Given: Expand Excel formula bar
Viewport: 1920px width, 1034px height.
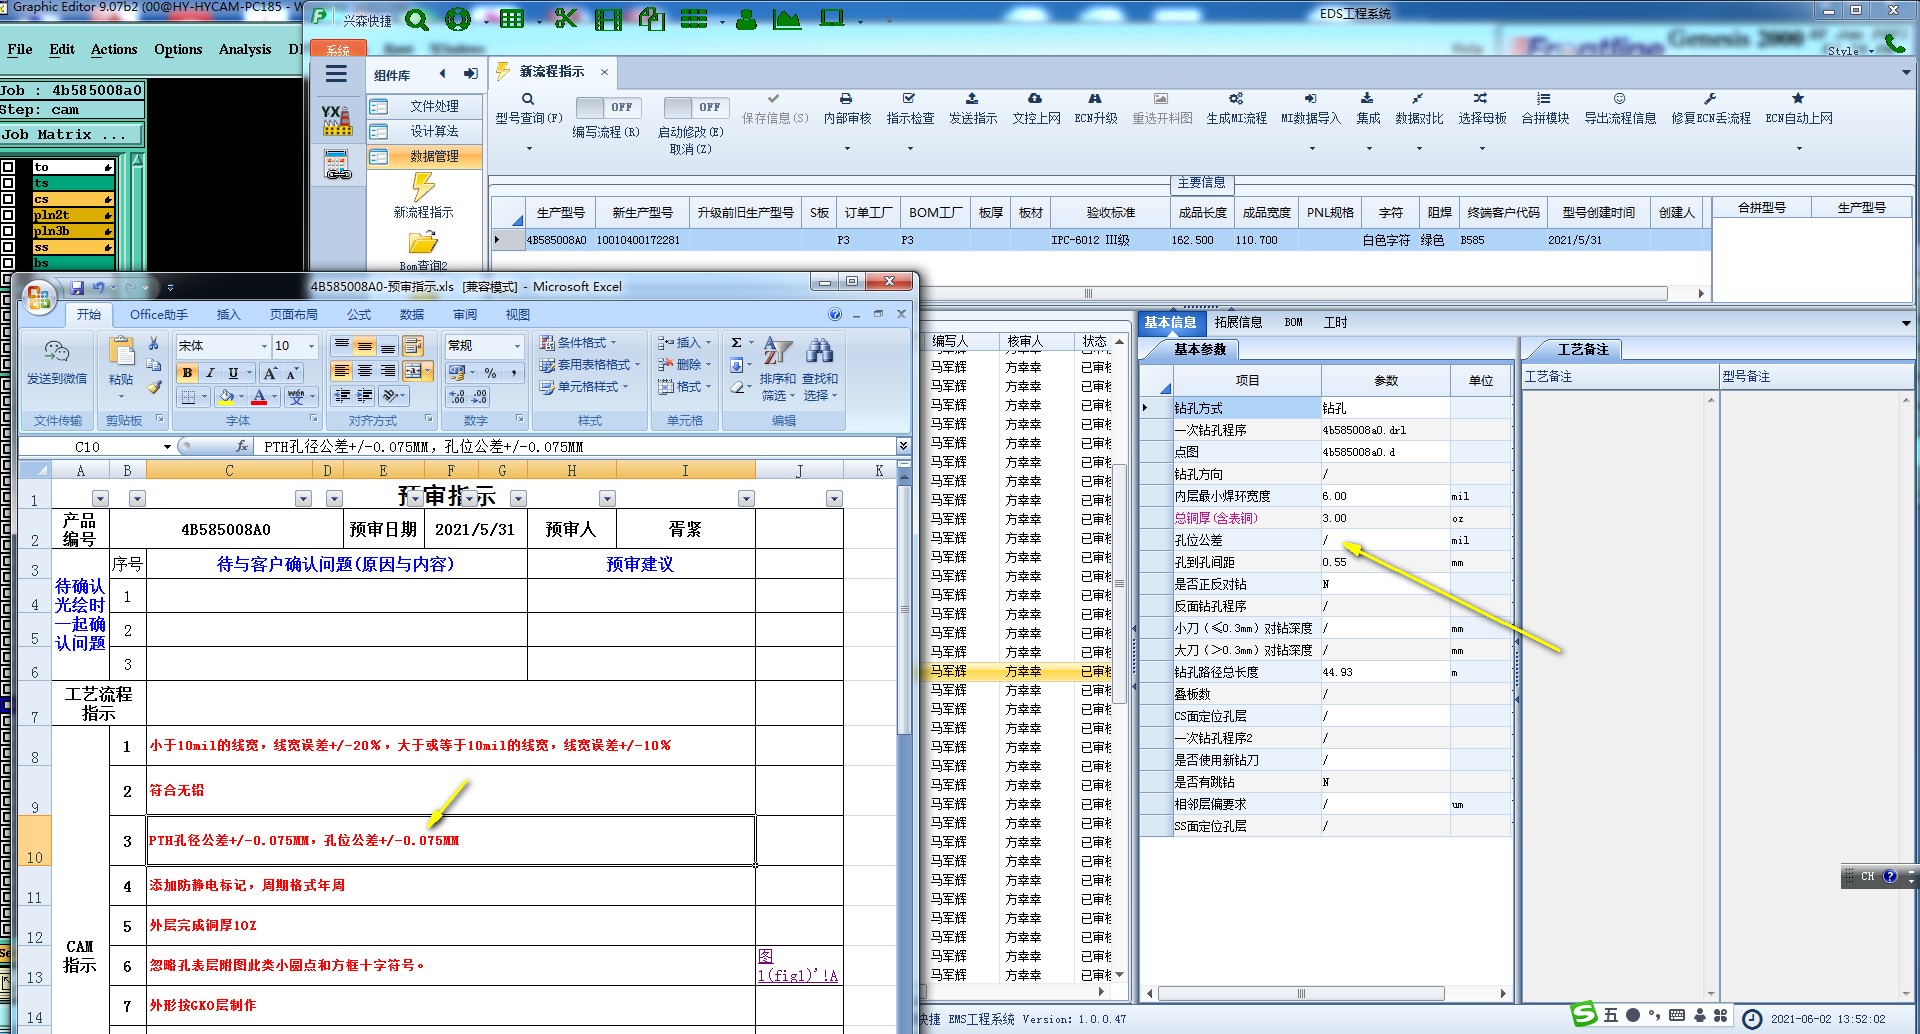Looking at the screenshot, I should (x=903, y=446).
